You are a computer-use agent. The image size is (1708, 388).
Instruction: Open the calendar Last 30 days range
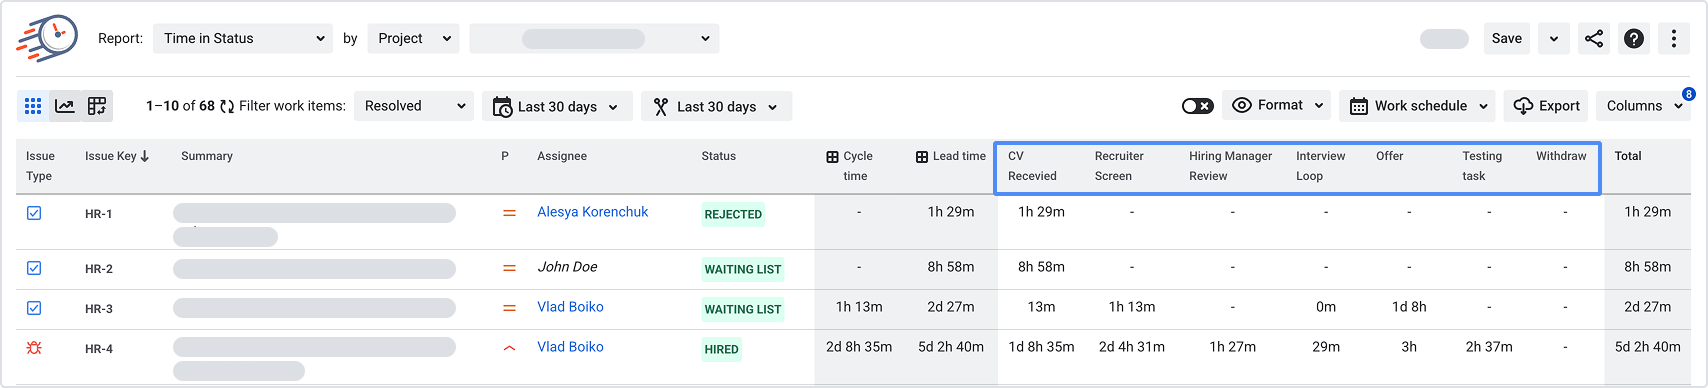[557, 106]
